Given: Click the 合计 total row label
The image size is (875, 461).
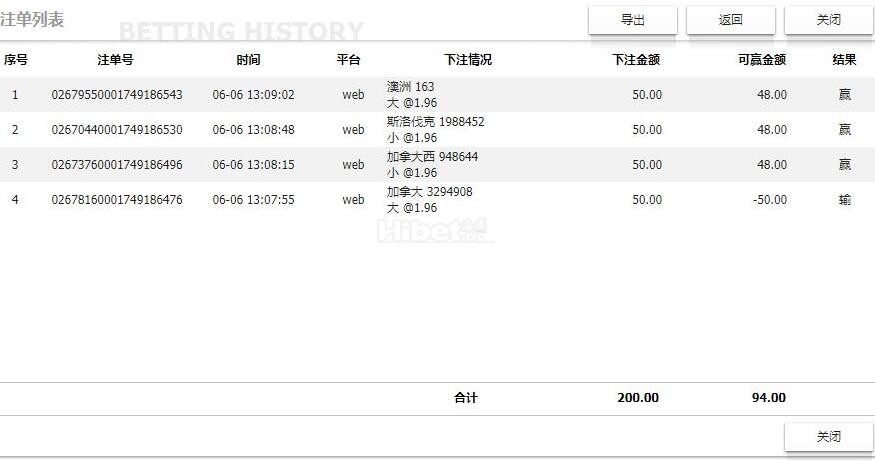Looking at the screenshot, I should pos(466,398).
